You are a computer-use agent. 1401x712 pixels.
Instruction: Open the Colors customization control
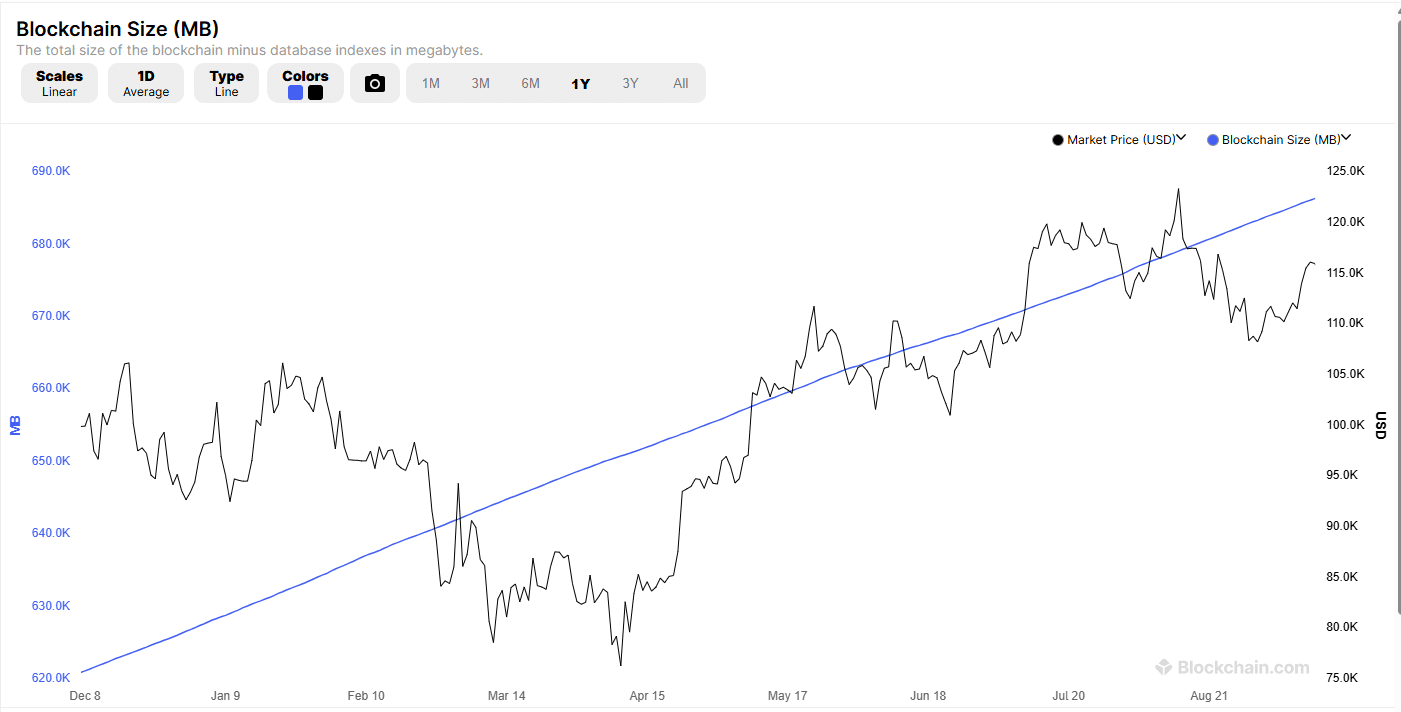coord(304,83)
